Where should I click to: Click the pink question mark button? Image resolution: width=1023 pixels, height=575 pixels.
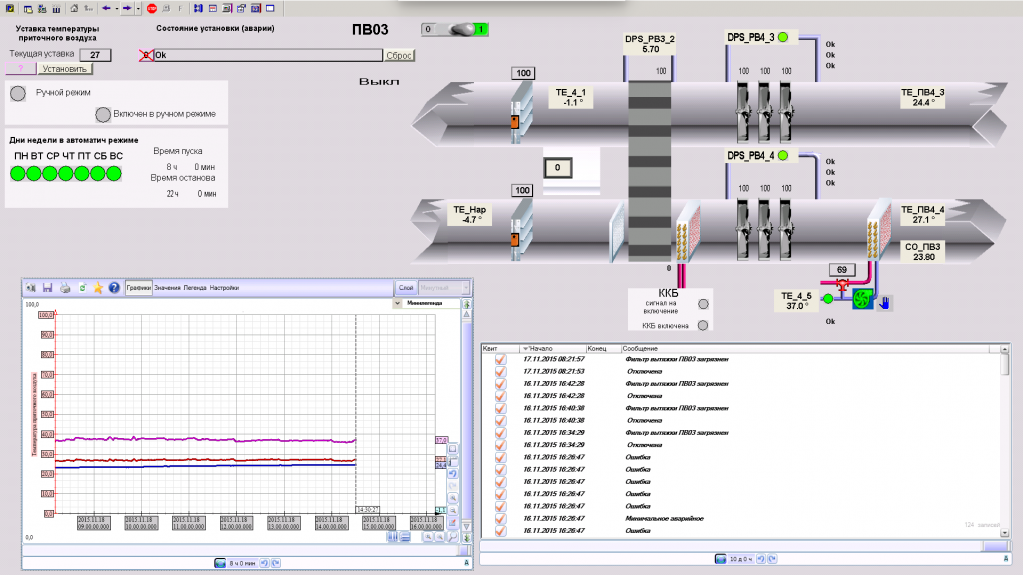(x=20, y=69)
